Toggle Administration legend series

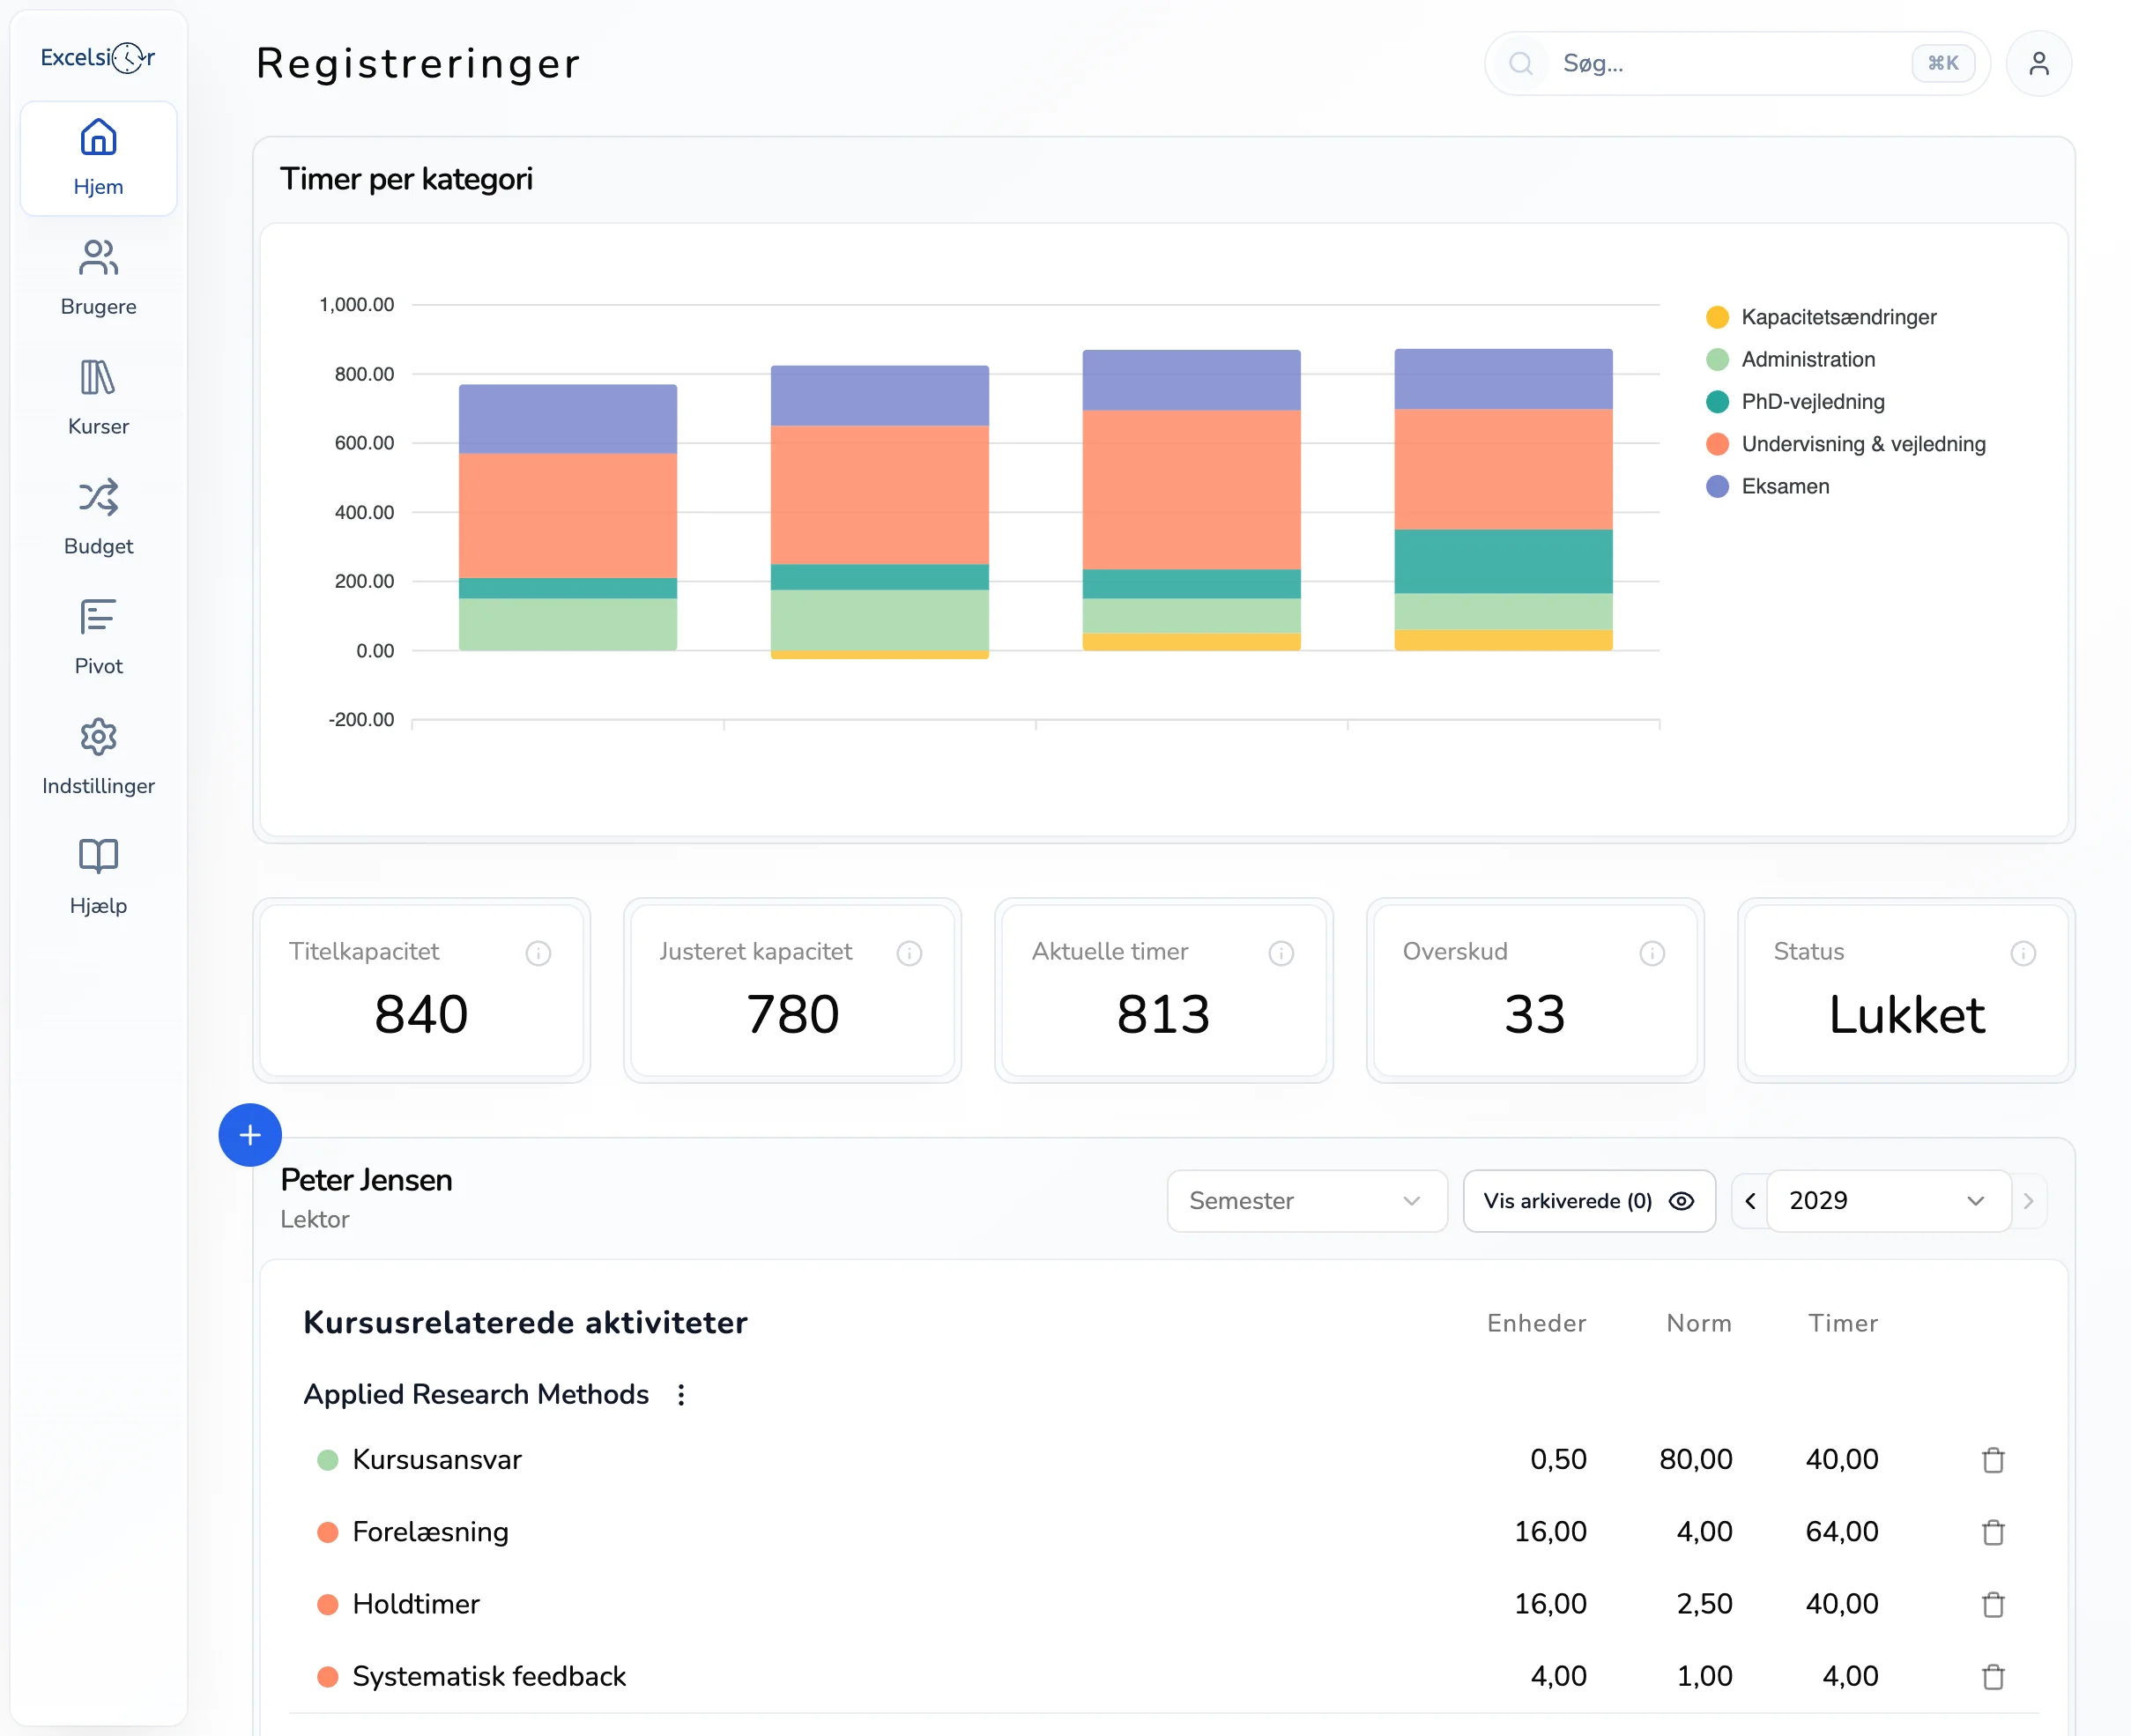[x=1790, y=359]
